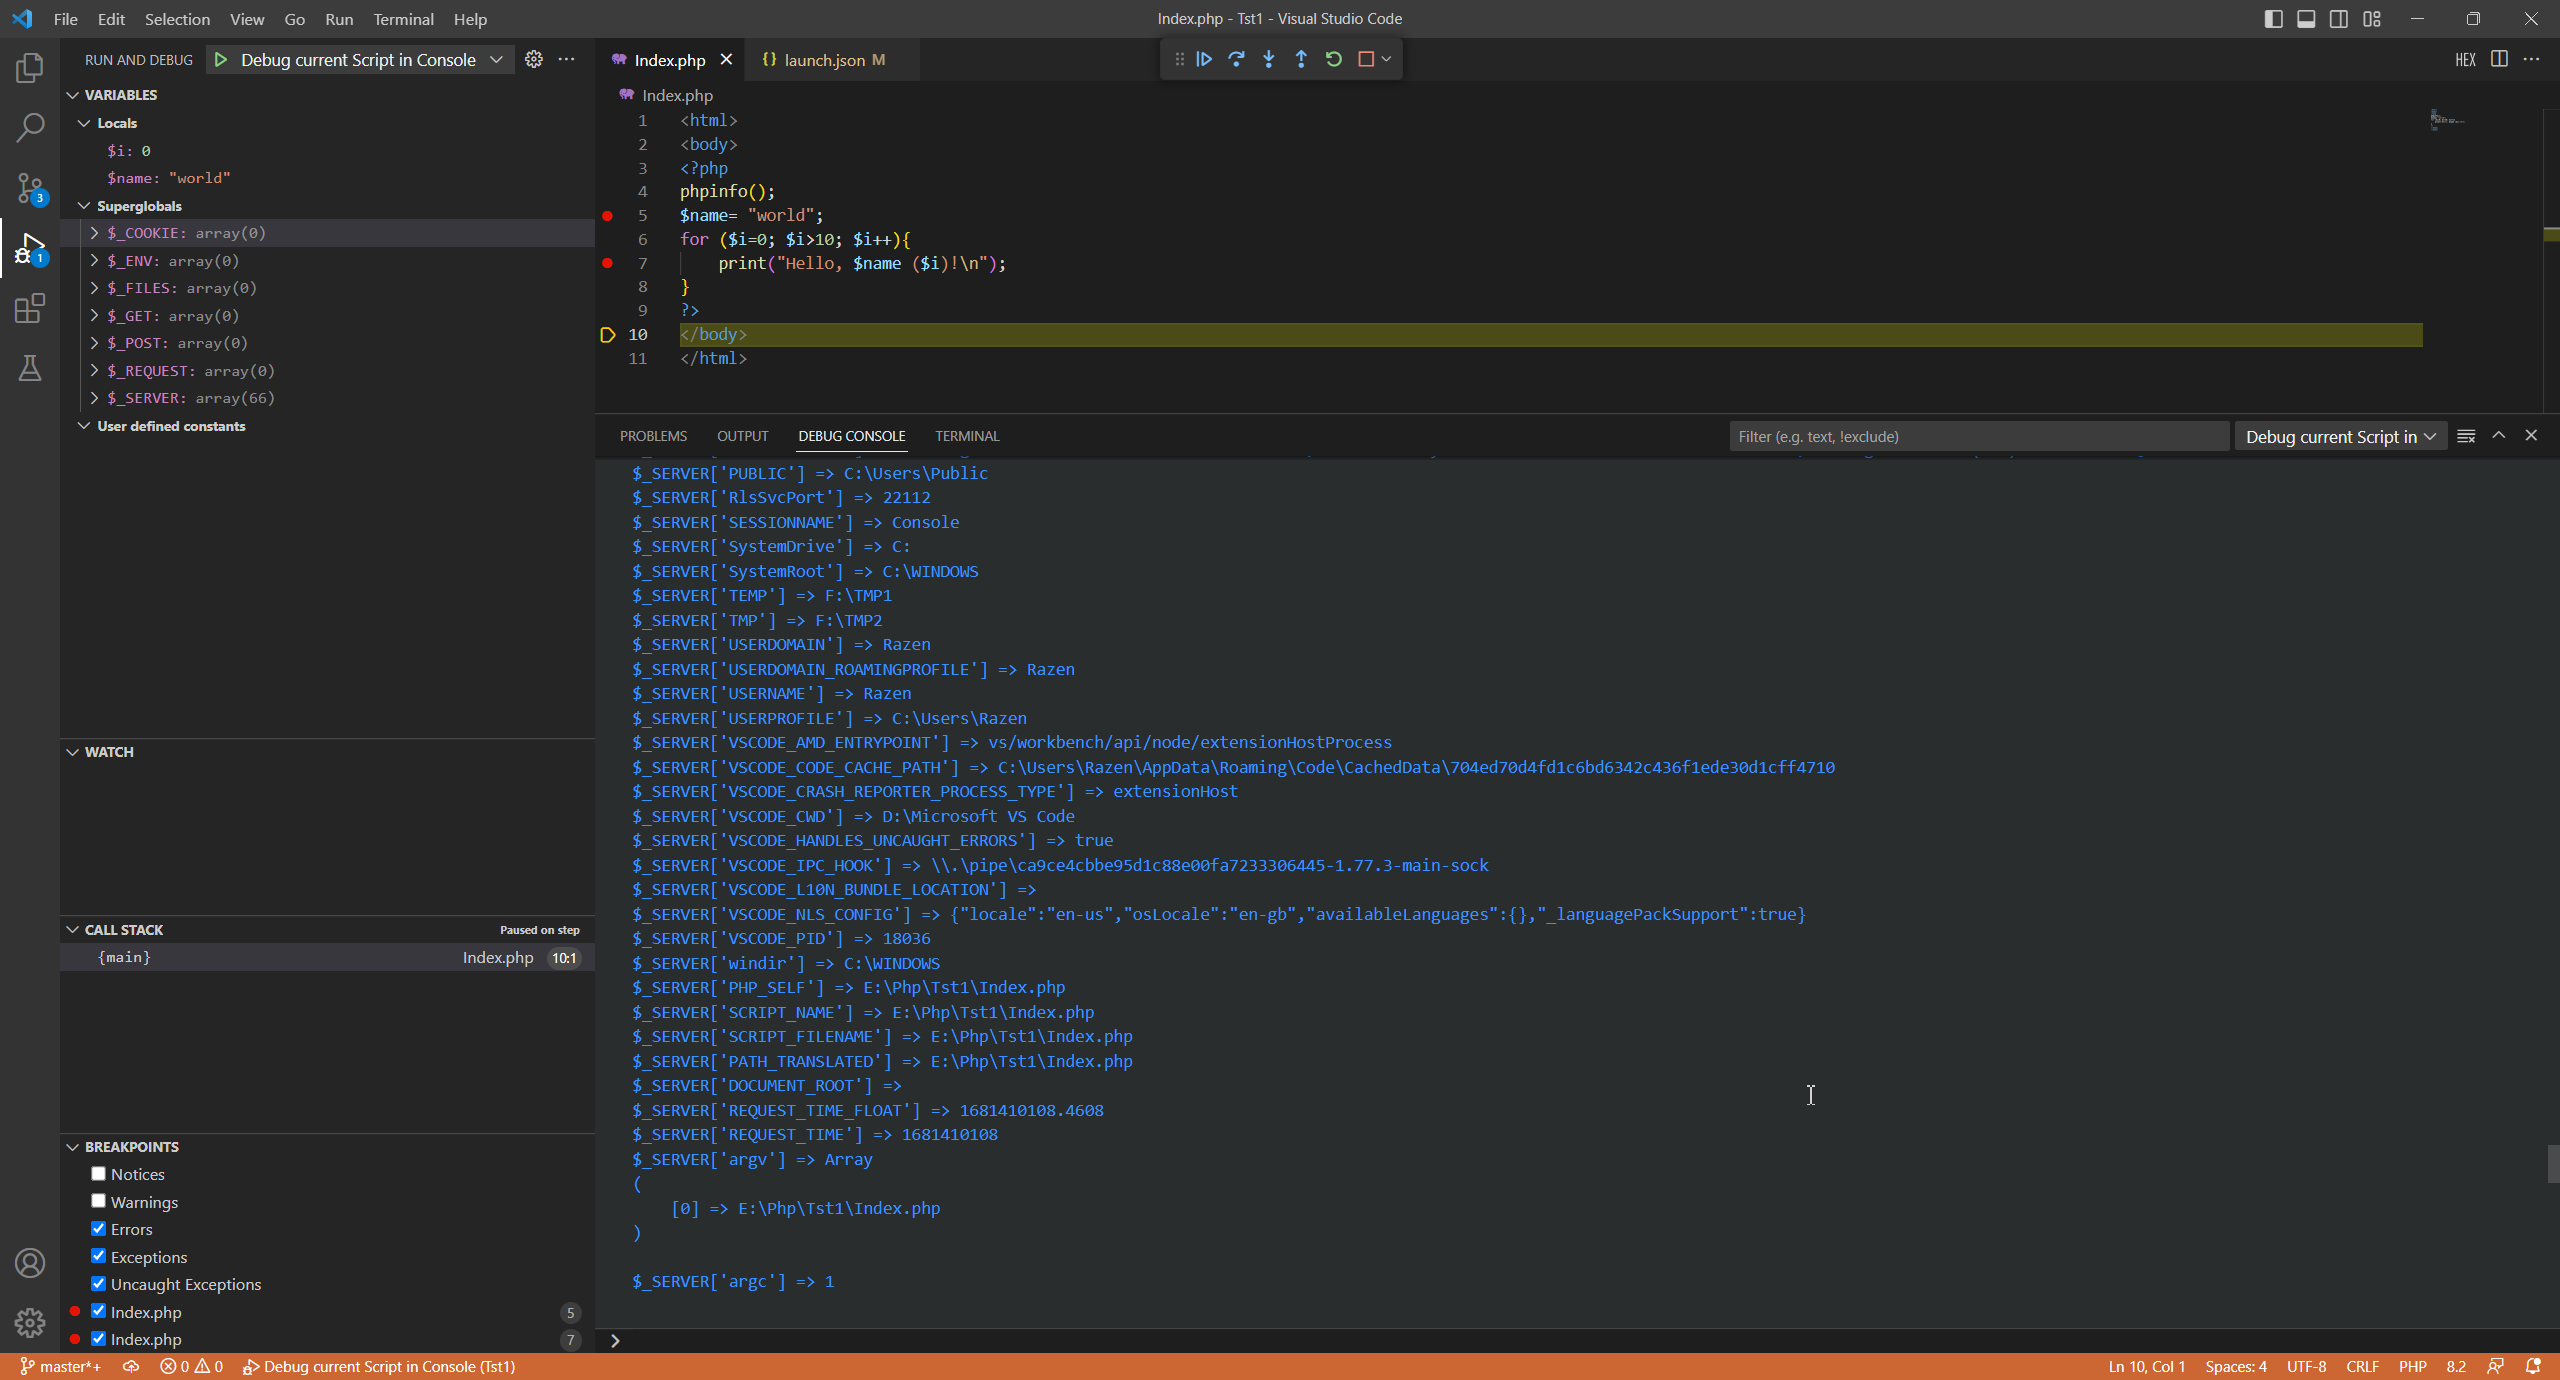Restart the debug session
Viewport: 2560px width, 1380px height.
click(1333, 59)
